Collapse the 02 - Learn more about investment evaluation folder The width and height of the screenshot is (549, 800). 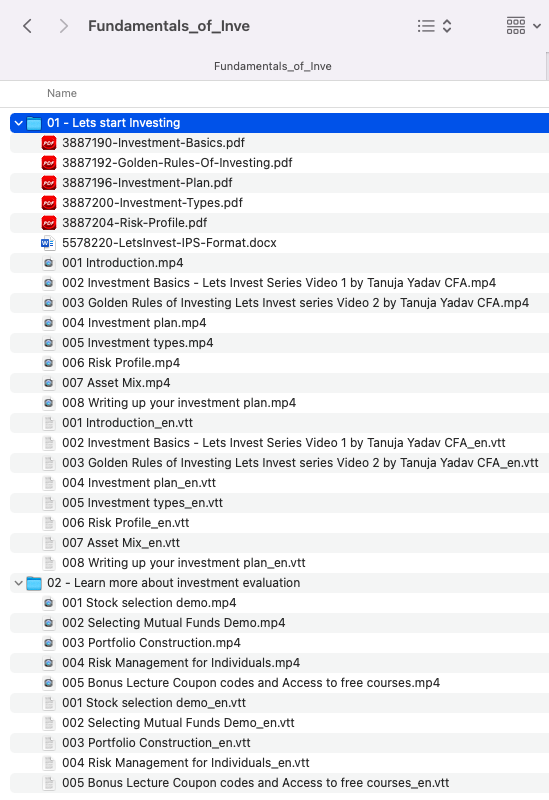(x=18, y=583)
